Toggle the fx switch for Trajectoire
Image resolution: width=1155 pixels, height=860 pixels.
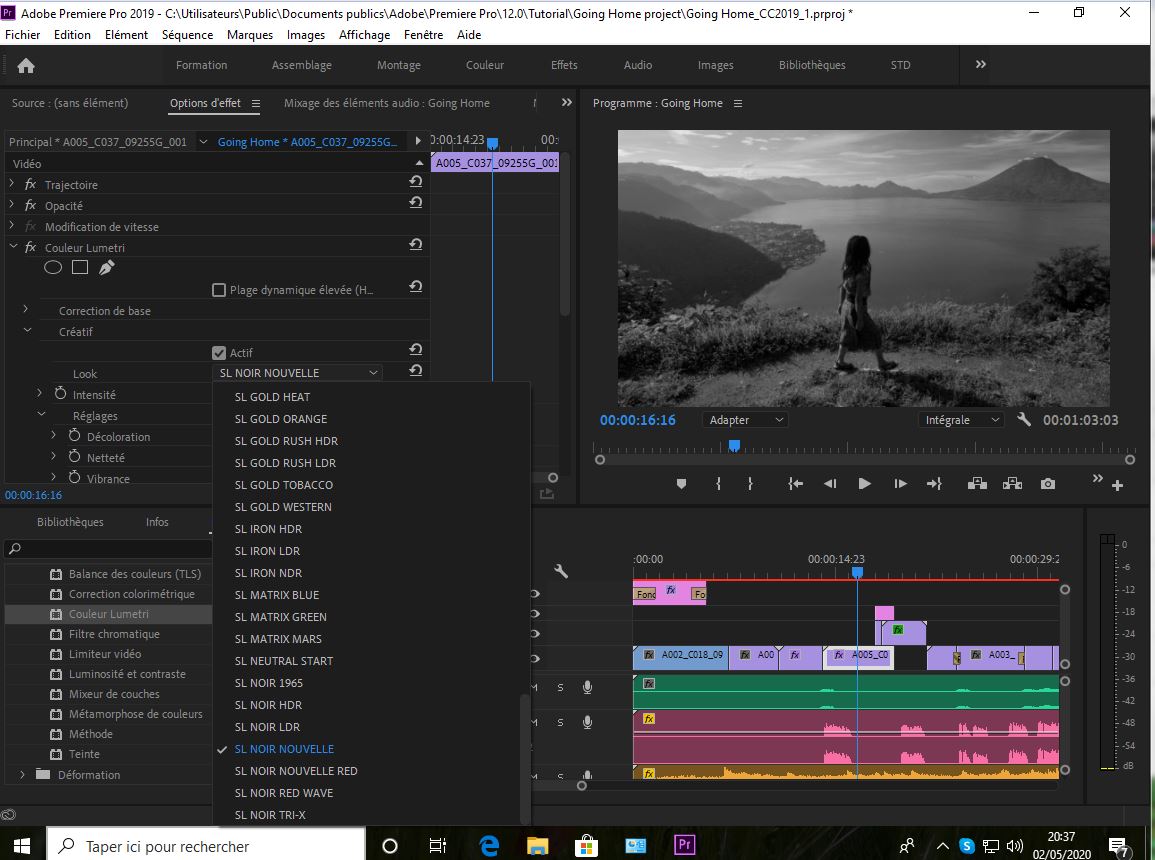pyautogui.click(x=30, y=184)
